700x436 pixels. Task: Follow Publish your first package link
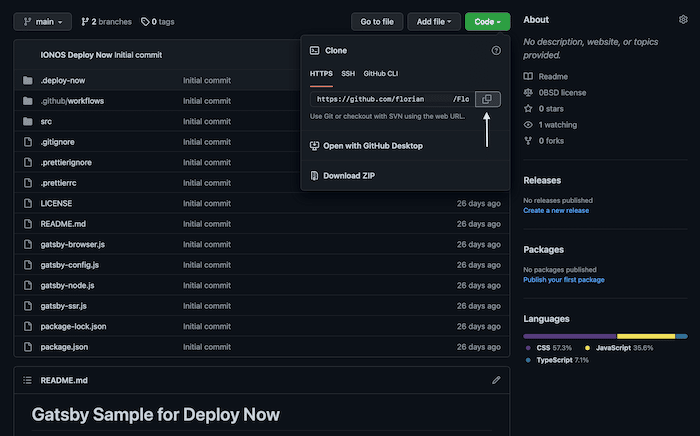564,280
